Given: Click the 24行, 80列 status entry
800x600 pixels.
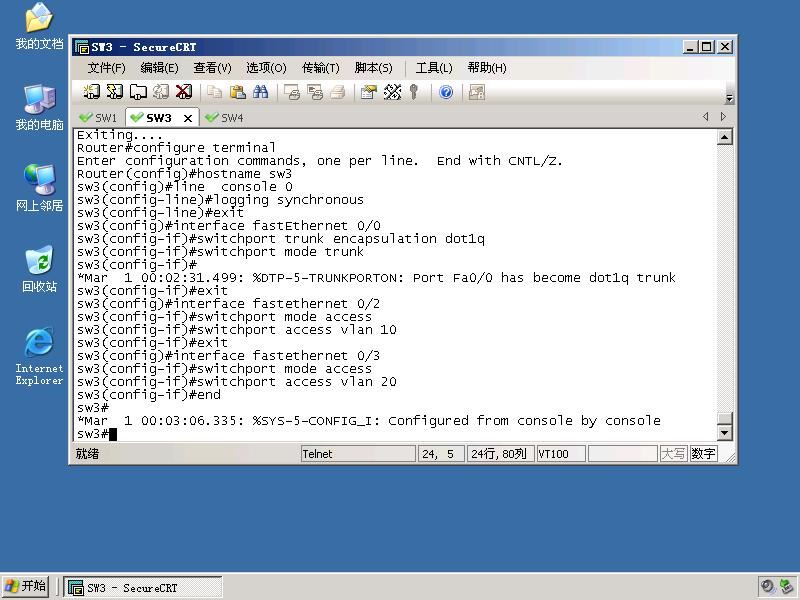Looking at the screenshot, I should [499, 454].
